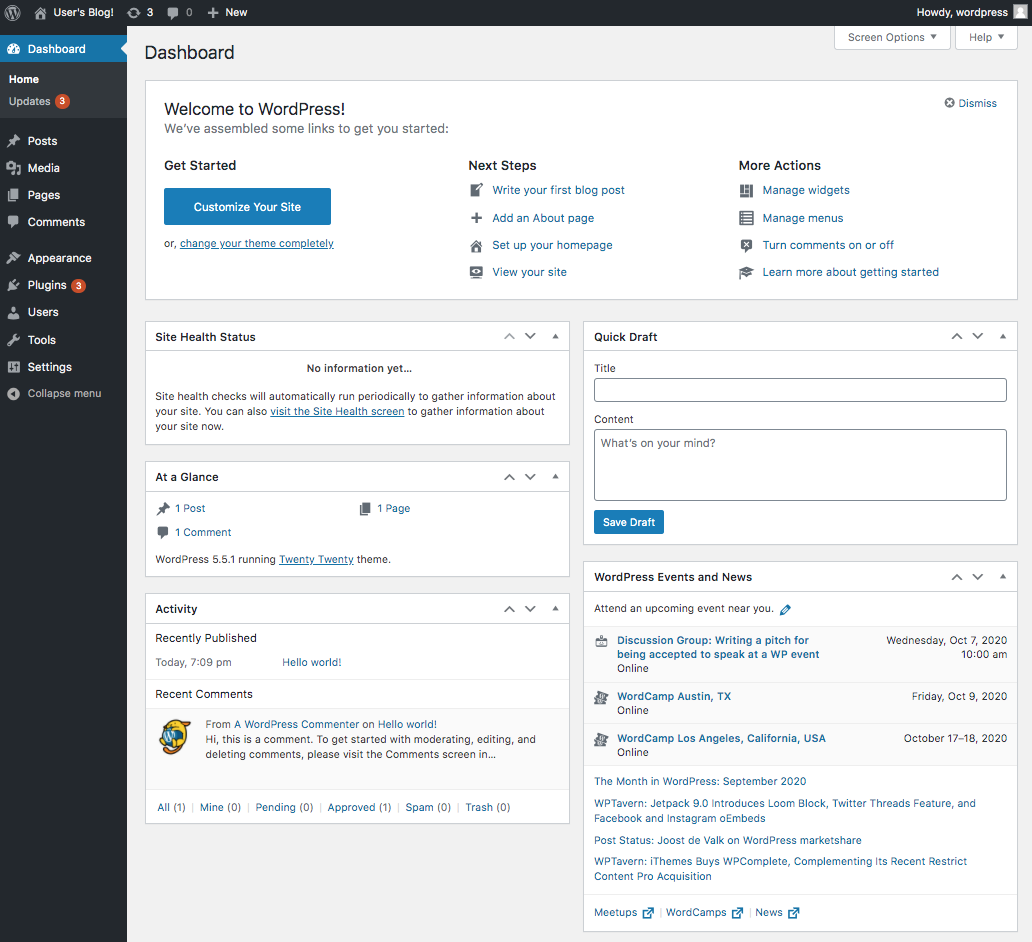
Task: Move the WordPress Events and News panel up
Action: 957,577
